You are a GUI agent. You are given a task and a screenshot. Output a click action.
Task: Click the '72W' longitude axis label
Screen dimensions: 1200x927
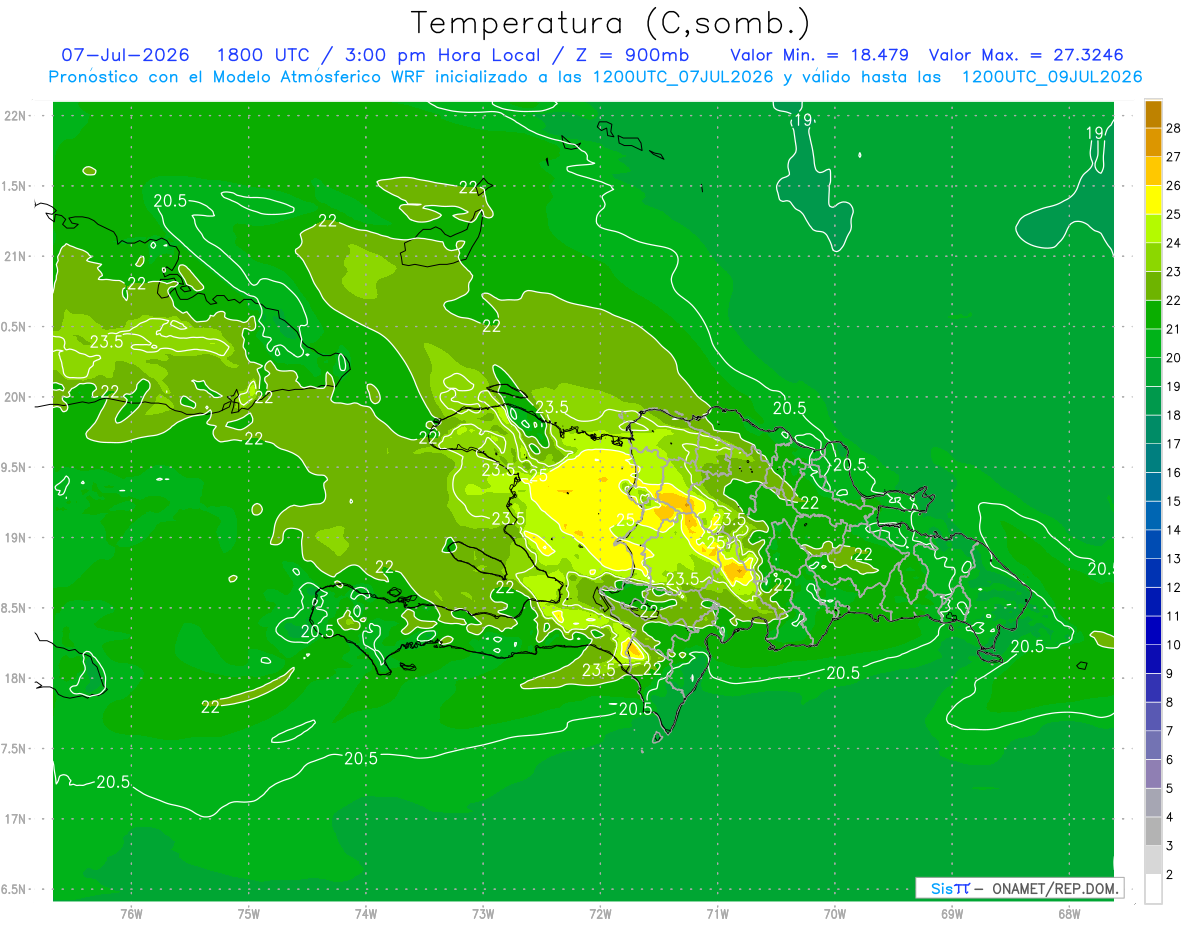point(600,914)
